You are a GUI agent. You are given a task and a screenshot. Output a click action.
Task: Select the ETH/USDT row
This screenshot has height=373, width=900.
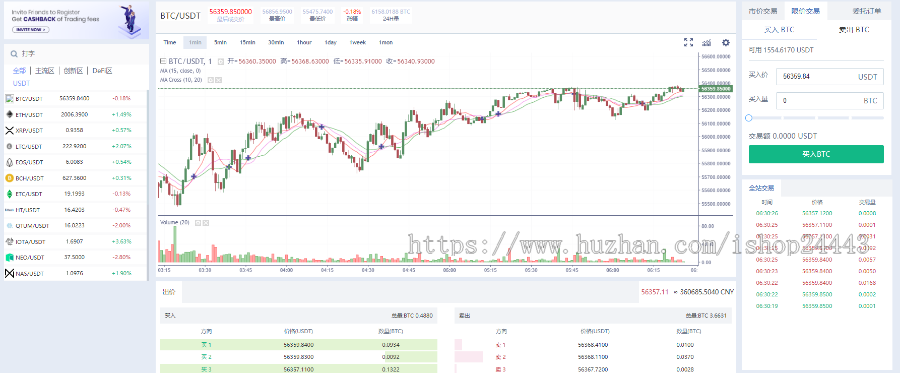click(x=76, y=114)
